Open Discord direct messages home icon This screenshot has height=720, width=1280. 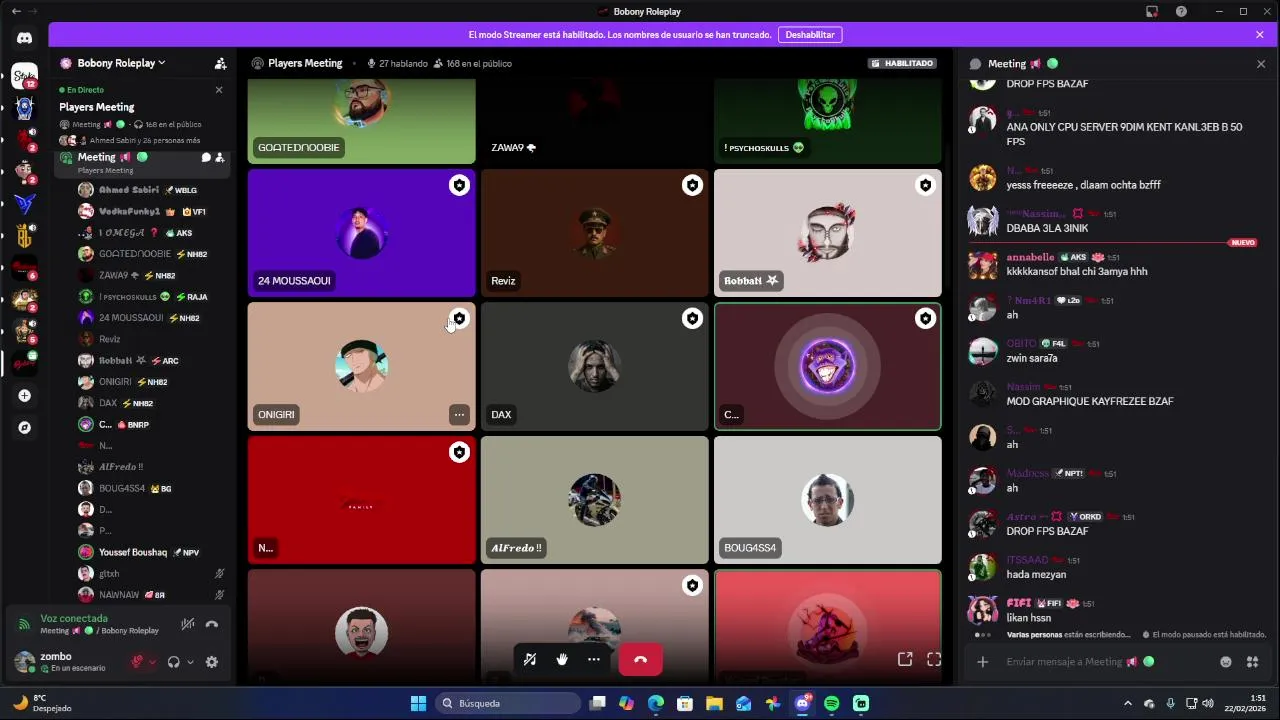click(25, 38)
